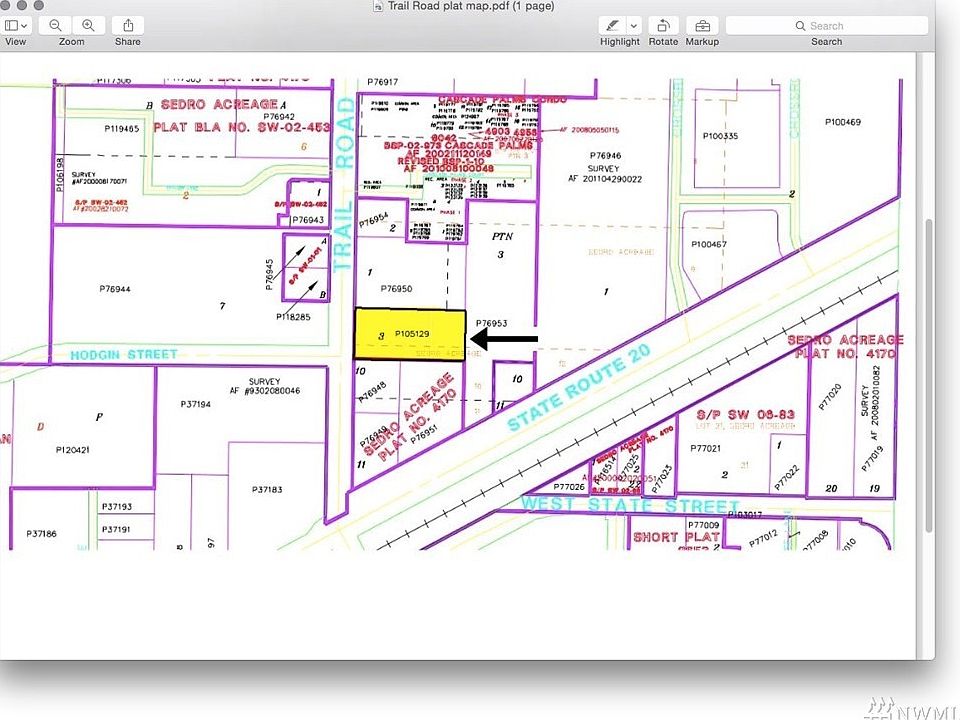Viewport: 960px width, 720px height.
Task: Click parcel label P76917
Action: pos(383,81)
